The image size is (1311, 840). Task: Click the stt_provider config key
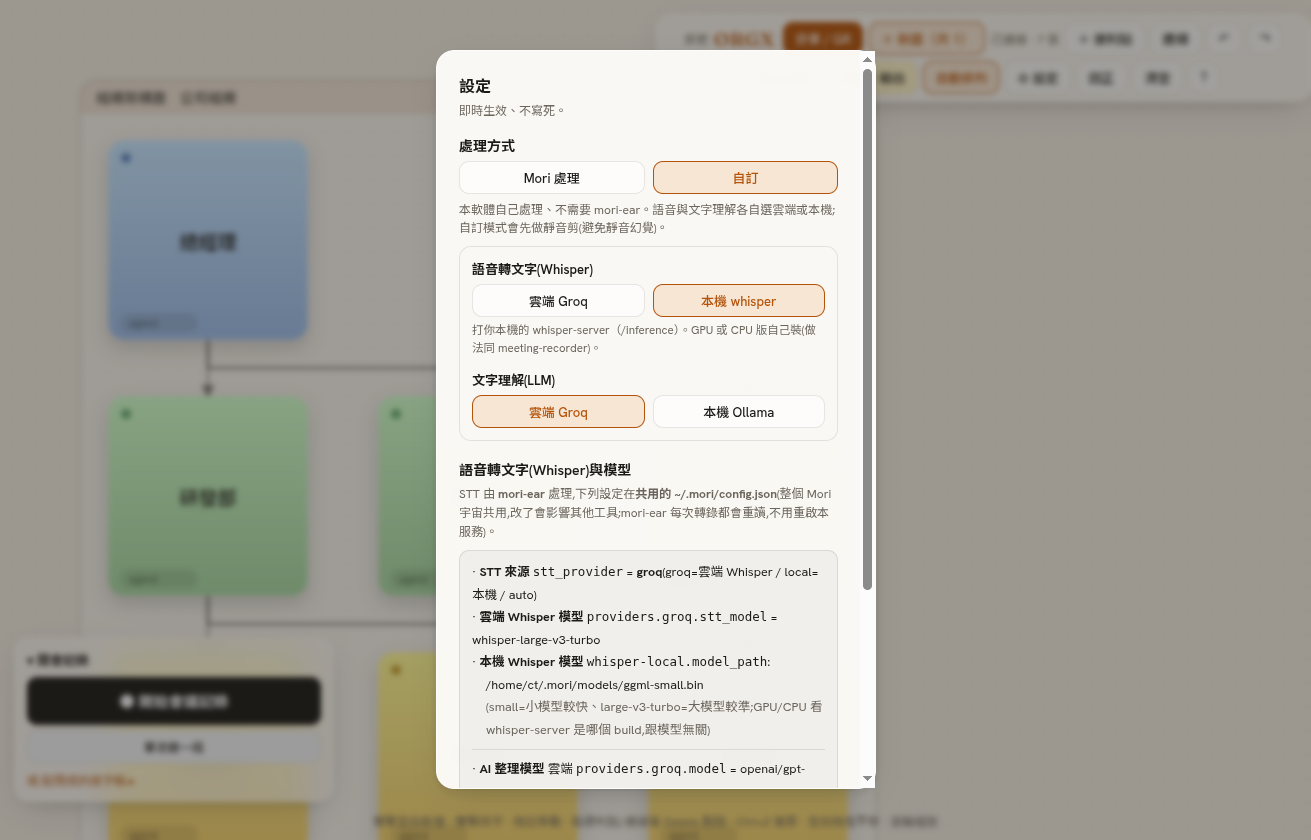click(577, 572)
